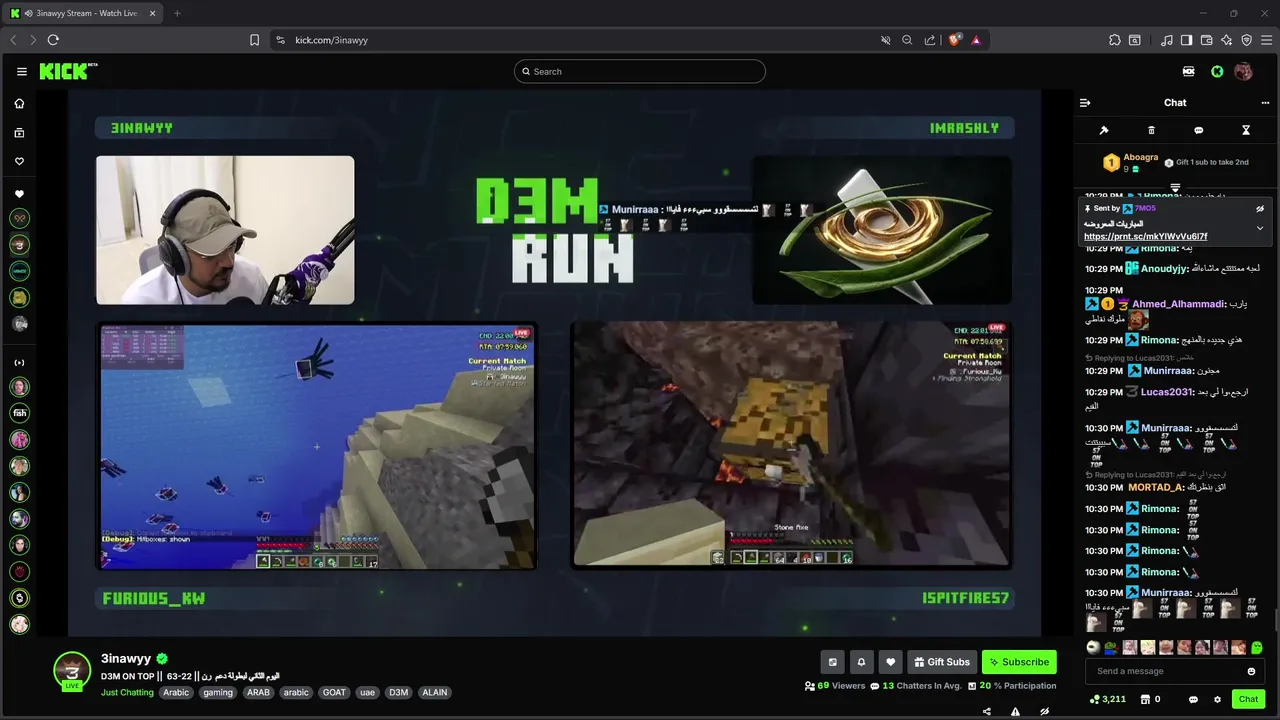The width and height of the screenshot is (1280, 720).
Task: Open the user profile avatar menu
Action: [1243, 71]
